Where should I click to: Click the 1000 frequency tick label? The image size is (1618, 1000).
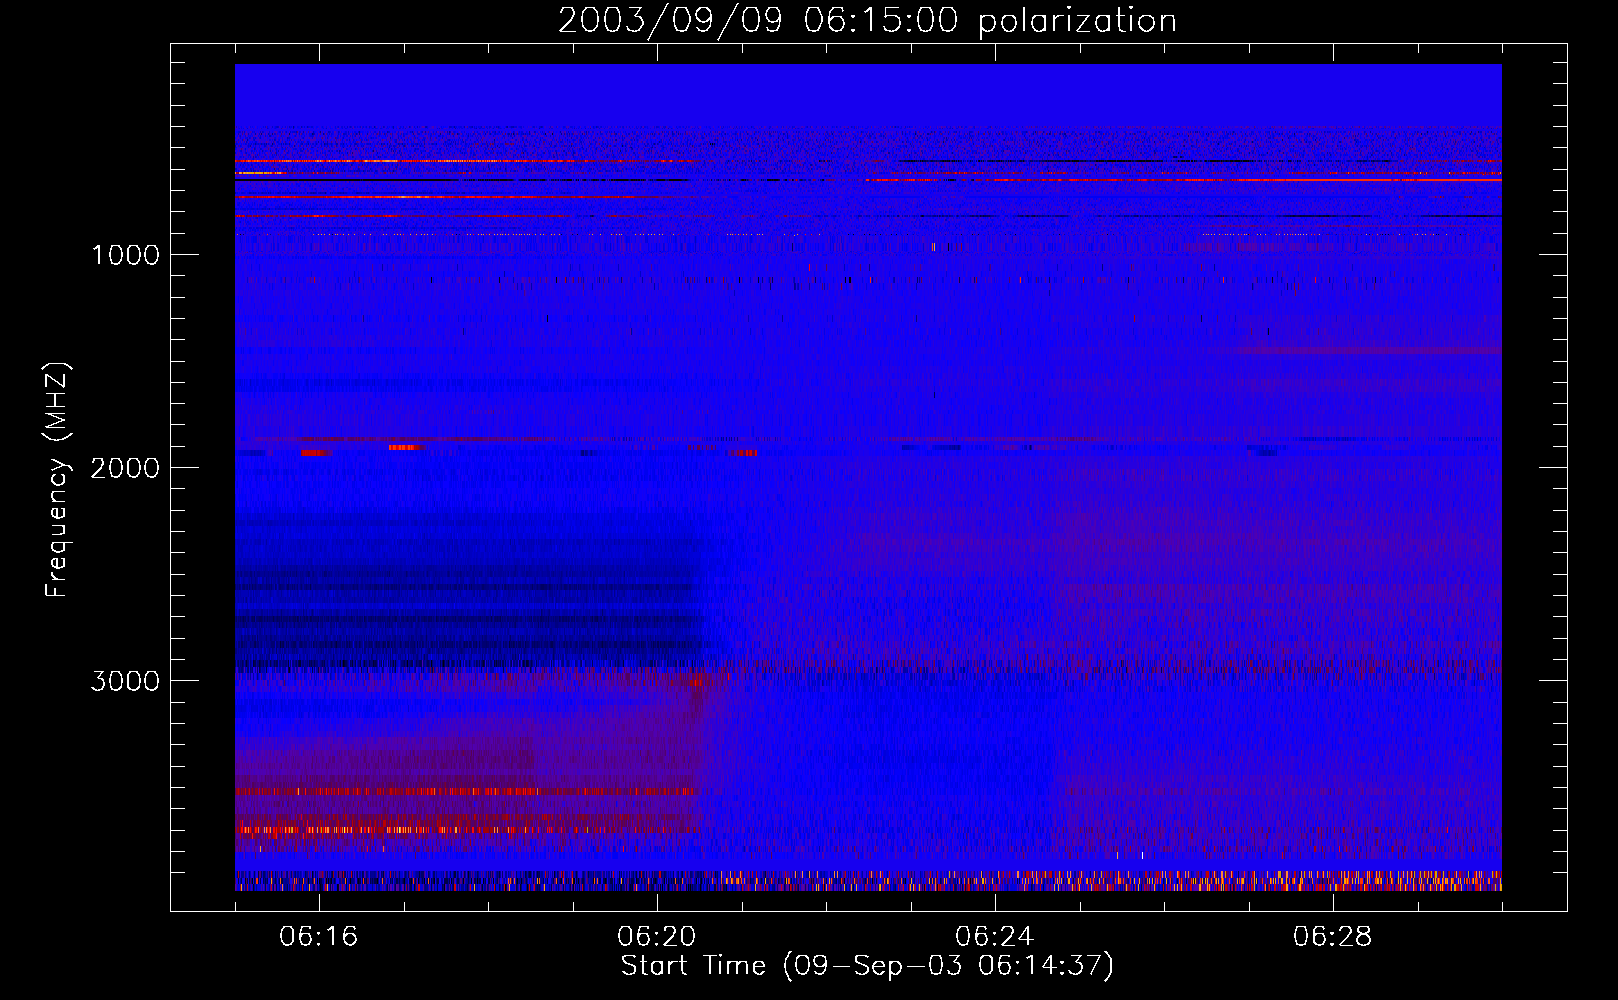pyautogui.click(x=125, y=255)
